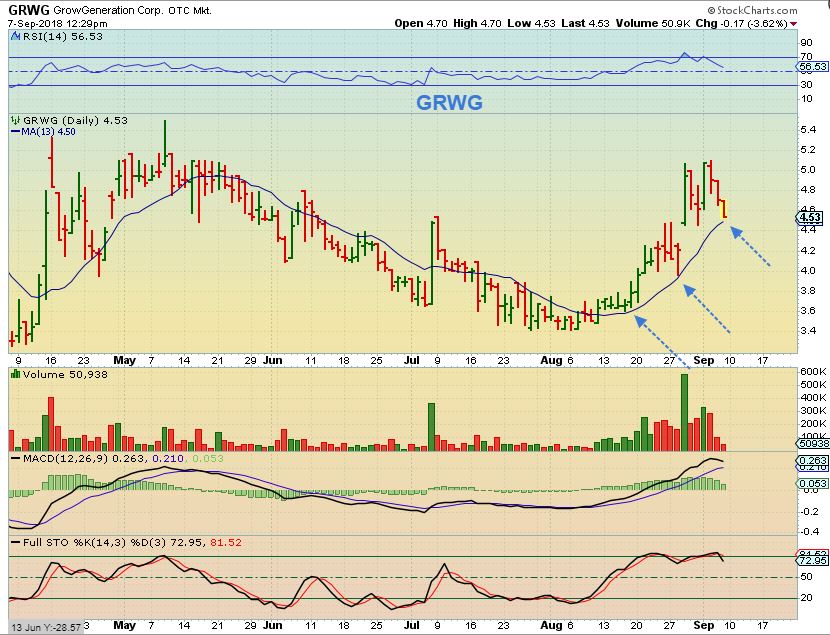
Task: Click the Volume 50.9K header value
Action: (x=654, y=23)
